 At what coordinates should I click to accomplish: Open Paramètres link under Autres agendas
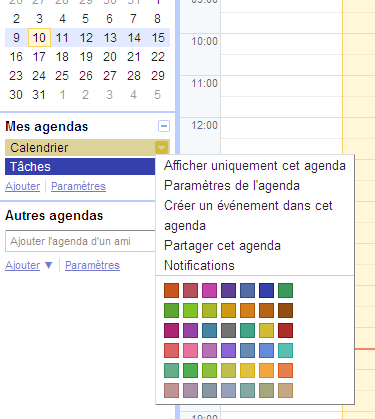[92, 265]
